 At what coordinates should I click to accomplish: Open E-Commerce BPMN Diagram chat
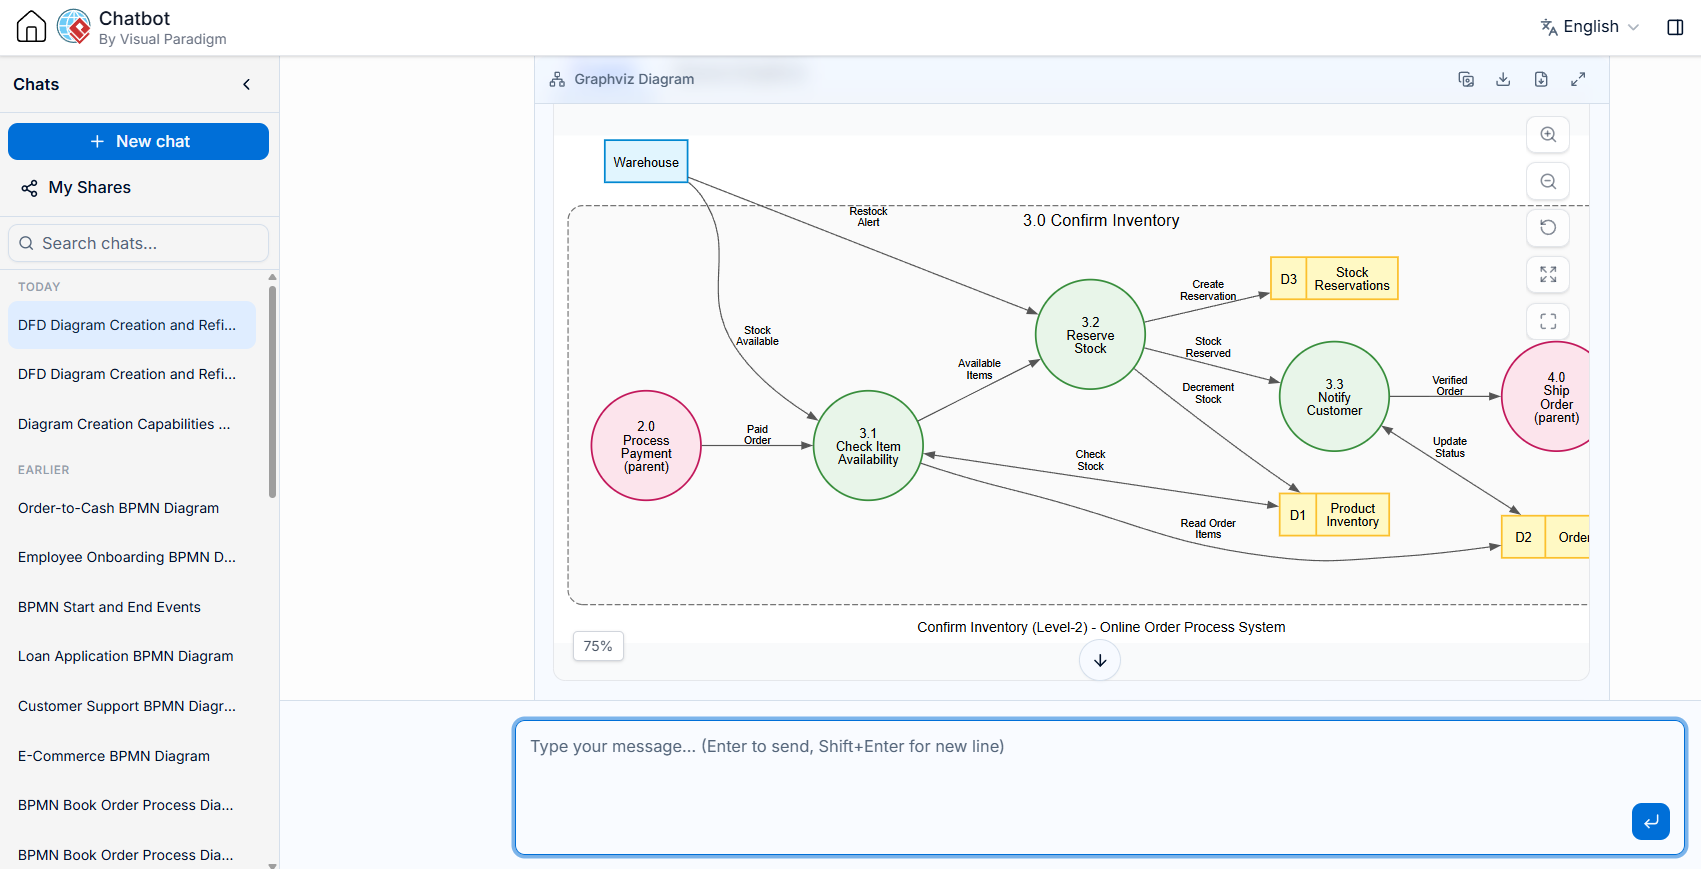coord(132,756)
